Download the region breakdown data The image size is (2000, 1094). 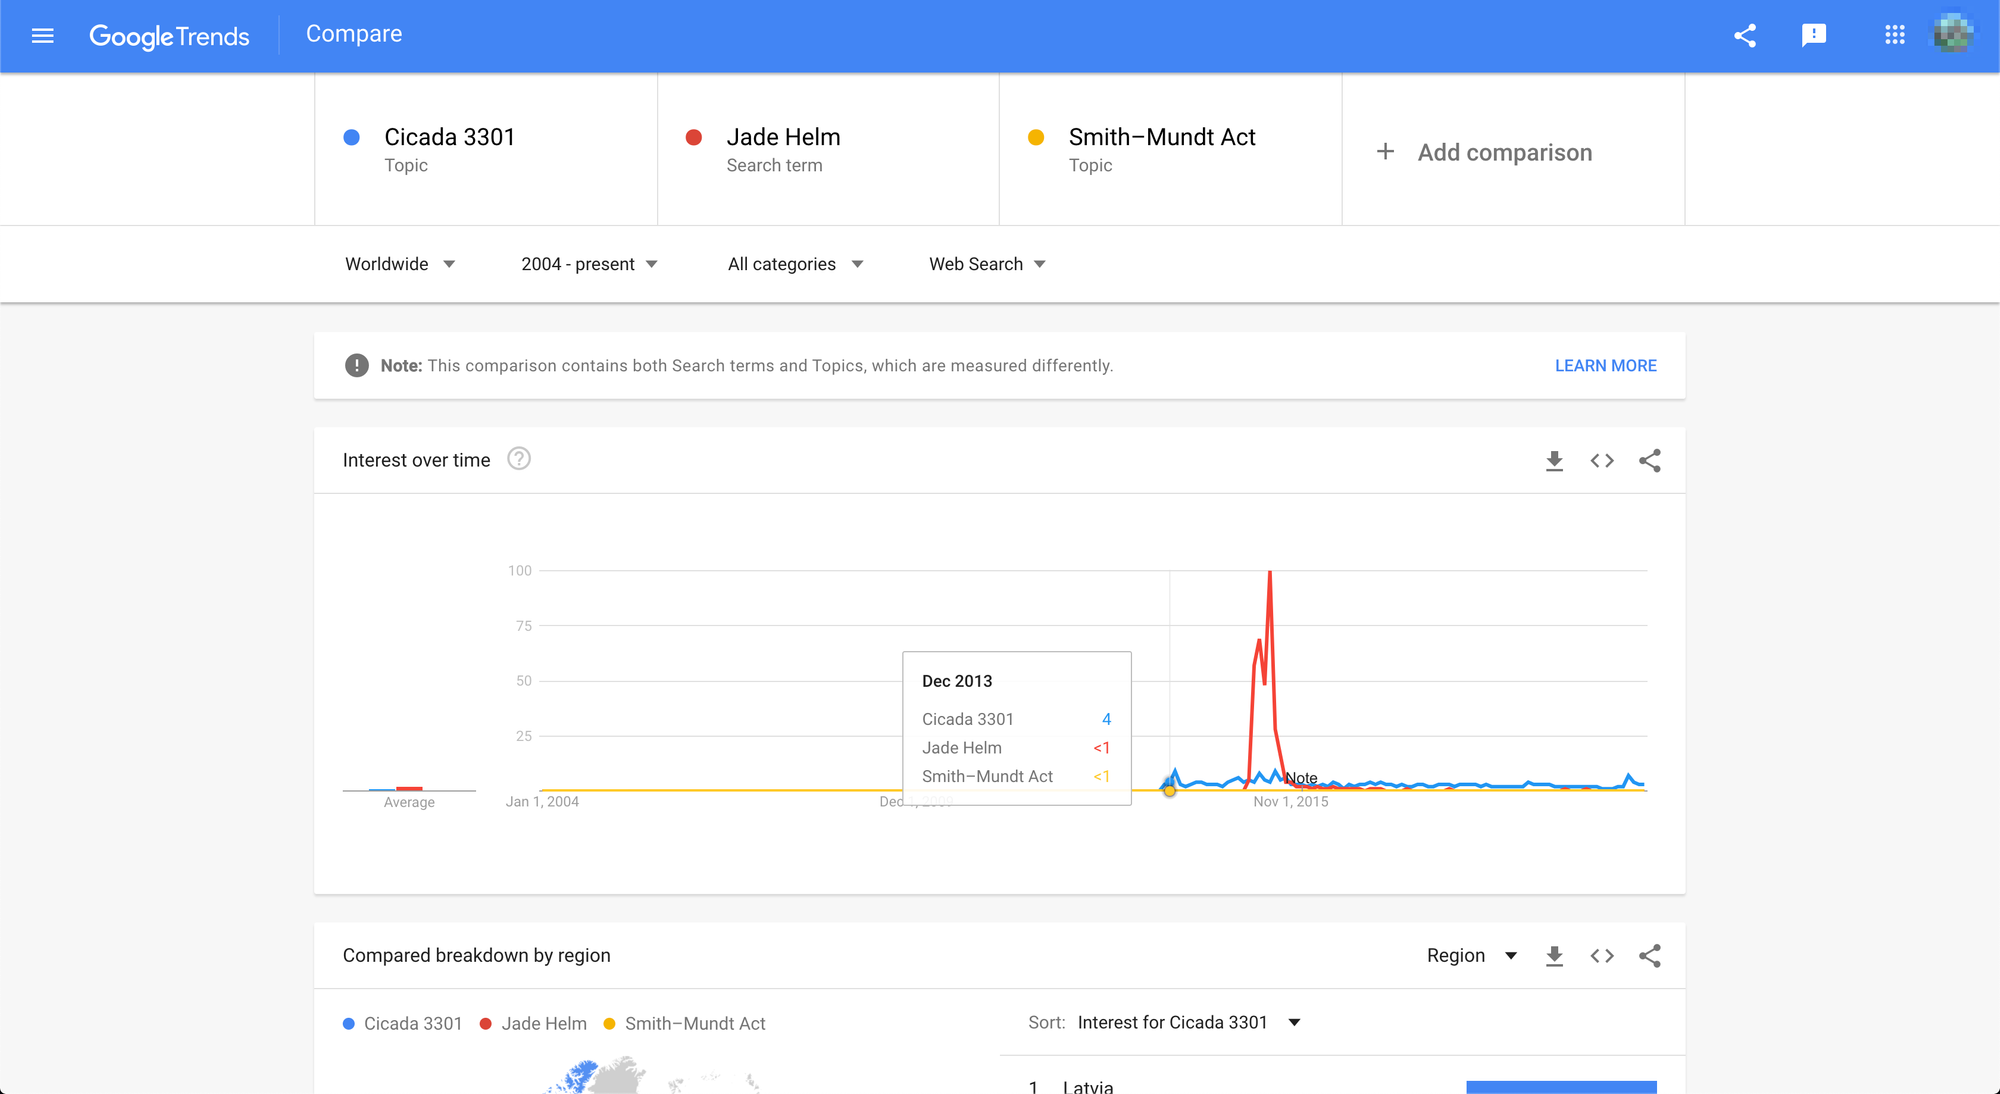[x=1554, y=956]
